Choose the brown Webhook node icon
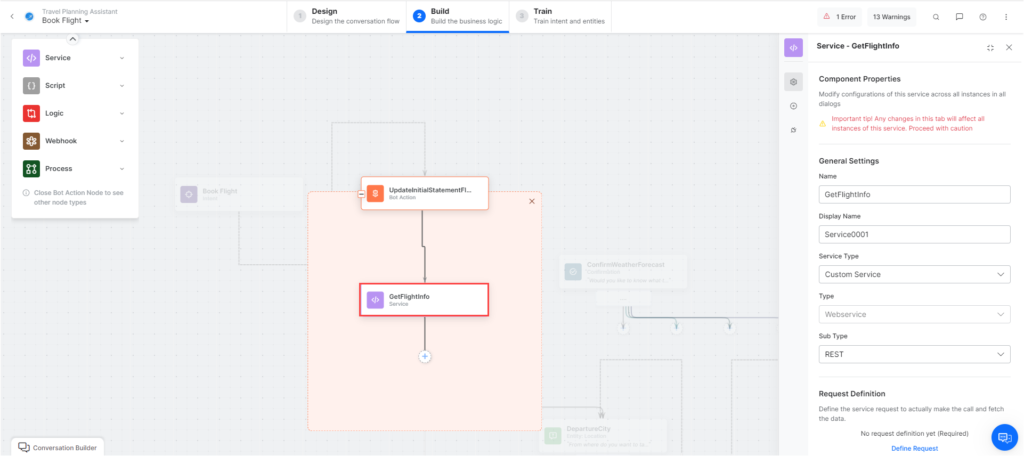 point(31,141)
